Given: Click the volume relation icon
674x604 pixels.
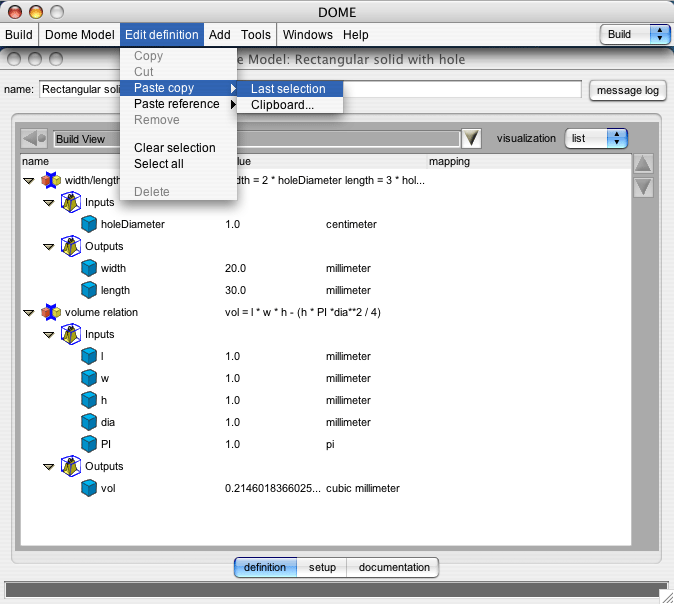Looking at the screenshot, I should (x=51, y=312).
